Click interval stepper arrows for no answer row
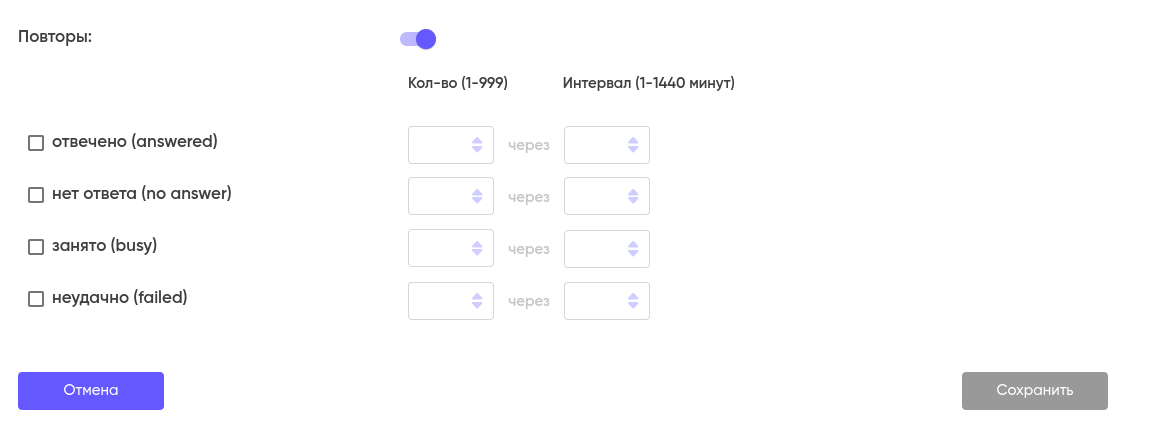This screenshot has height=445, width=1171. point(633,196)
